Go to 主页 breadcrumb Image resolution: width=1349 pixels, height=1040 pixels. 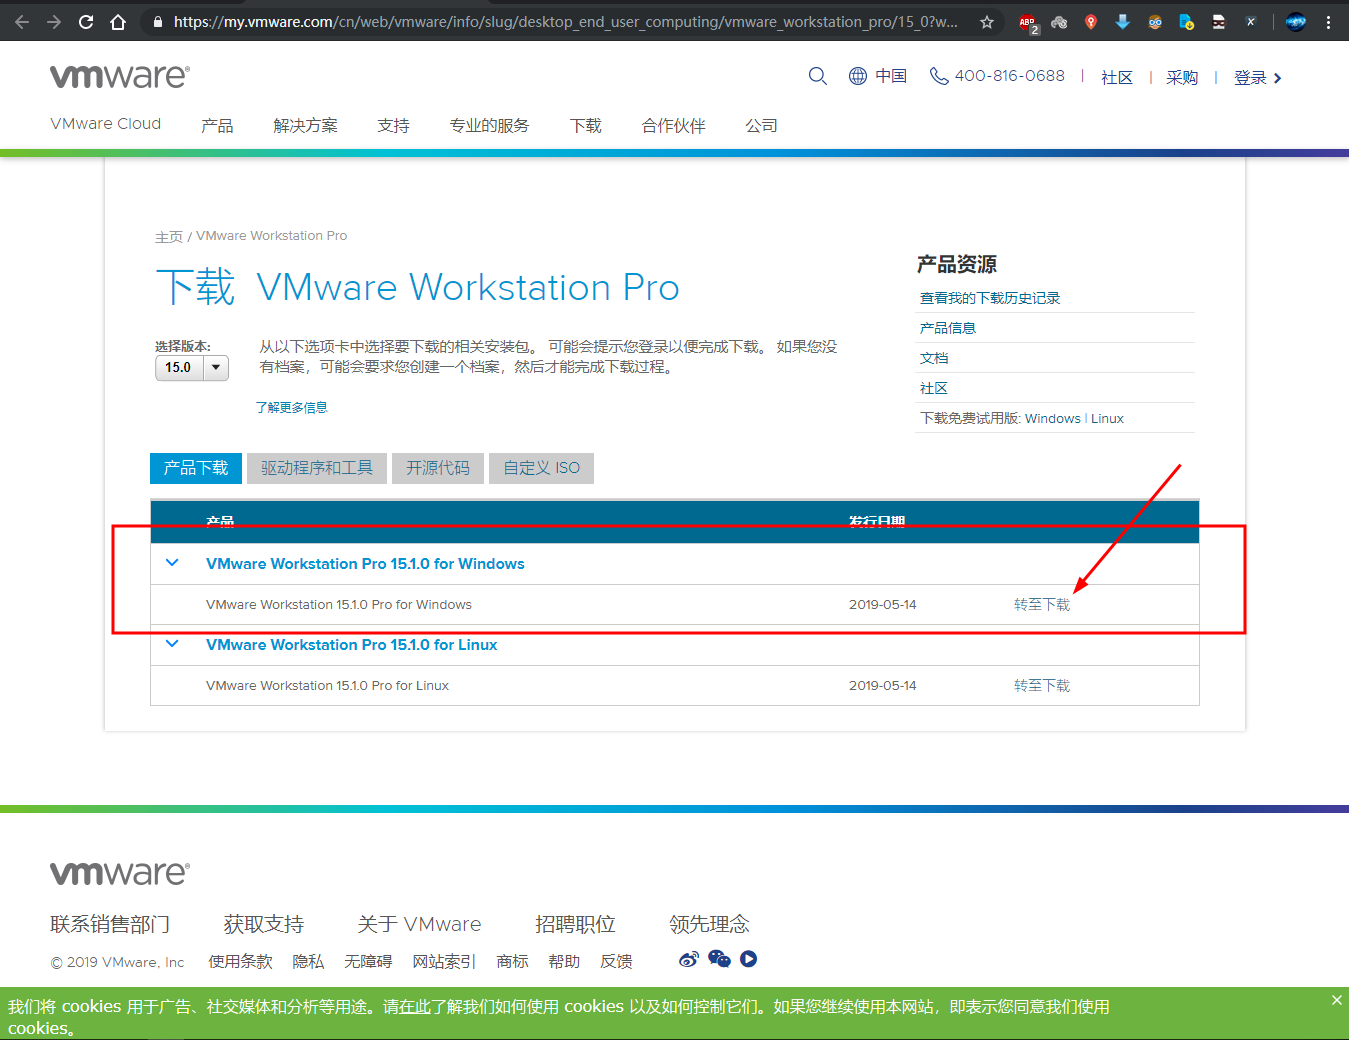(169, 237)
